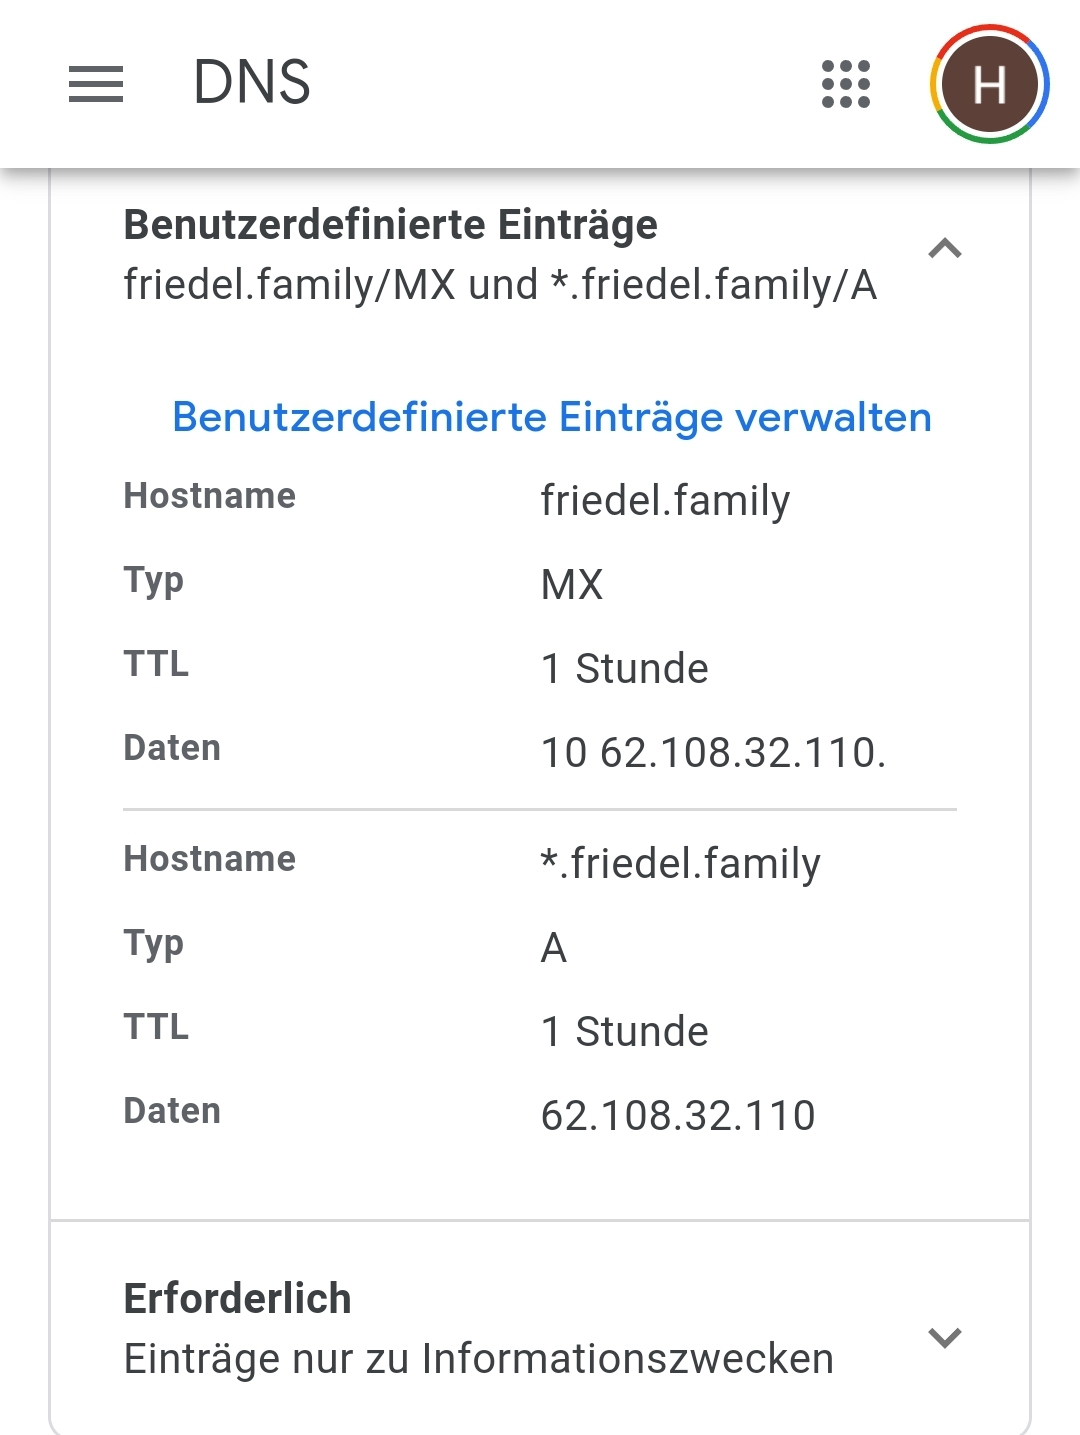Select the A record IP address 62.108.32.110

pyautogui.click(x=678, y=1115)
